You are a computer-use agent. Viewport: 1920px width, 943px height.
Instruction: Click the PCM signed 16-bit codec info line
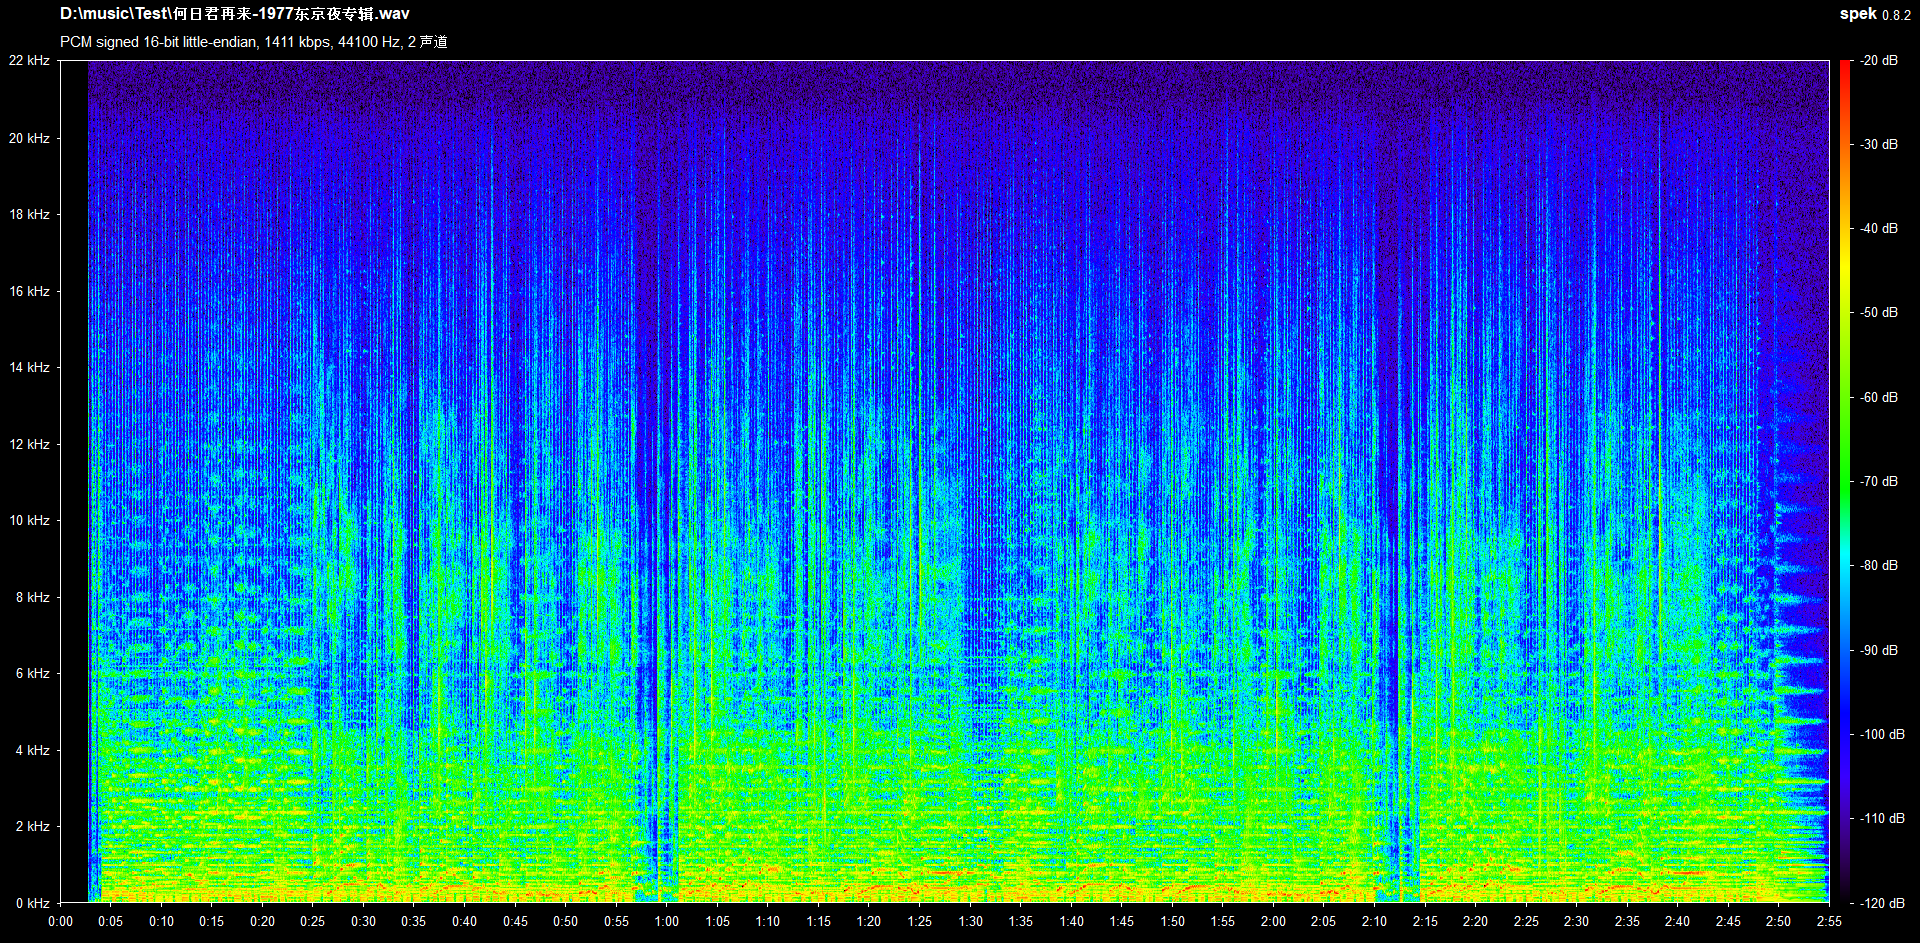pos(254,42)
